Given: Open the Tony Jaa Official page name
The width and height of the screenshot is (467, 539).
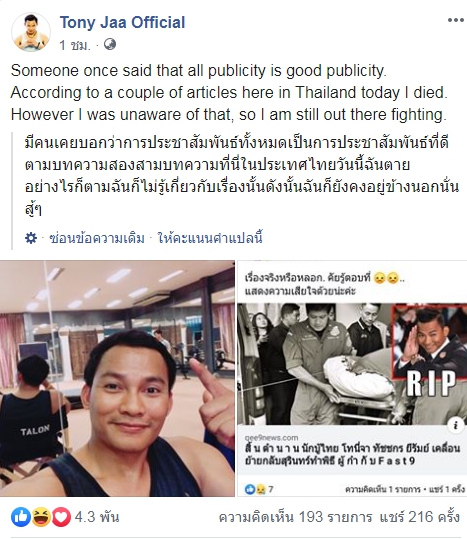Looking at the screenshot, I should [x=123, y=22].
